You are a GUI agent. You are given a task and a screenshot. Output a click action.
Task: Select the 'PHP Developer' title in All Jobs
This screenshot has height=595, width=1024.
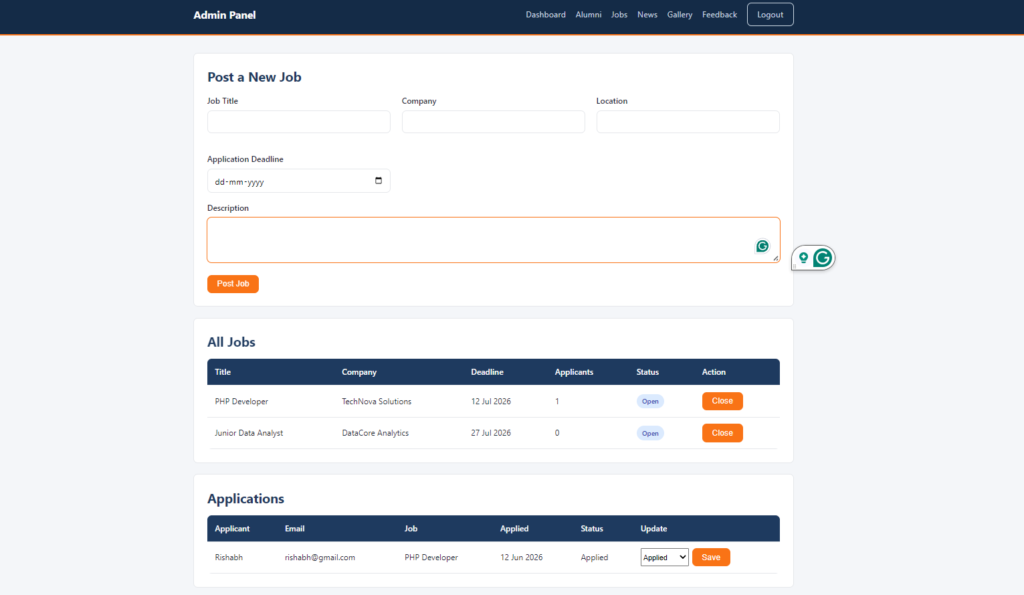click(x=242, y=402)
